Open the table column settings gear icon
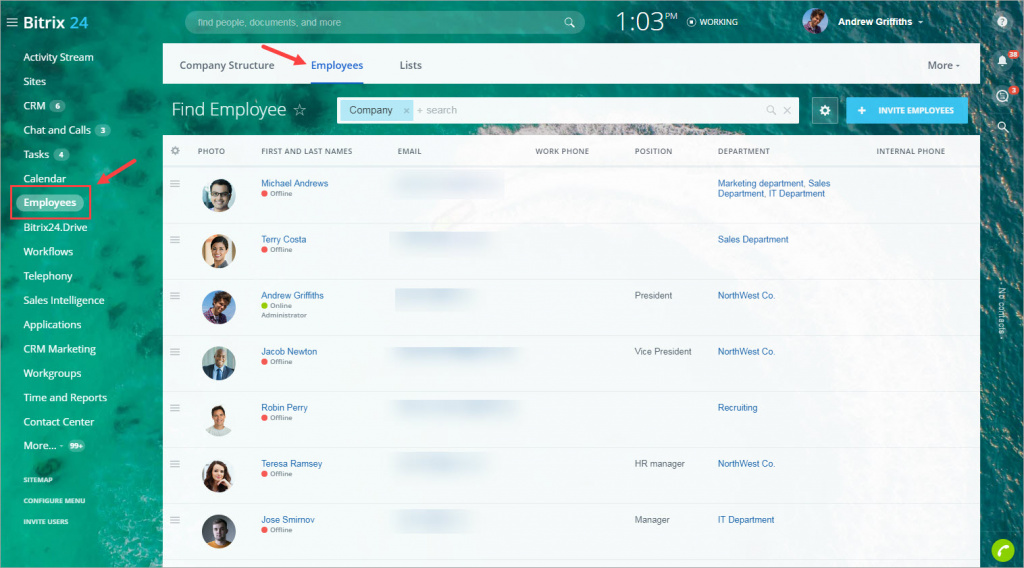Image resolution: width=1024 pixels, height=568 pixels. pyautogui.click(x=175, y=151)
